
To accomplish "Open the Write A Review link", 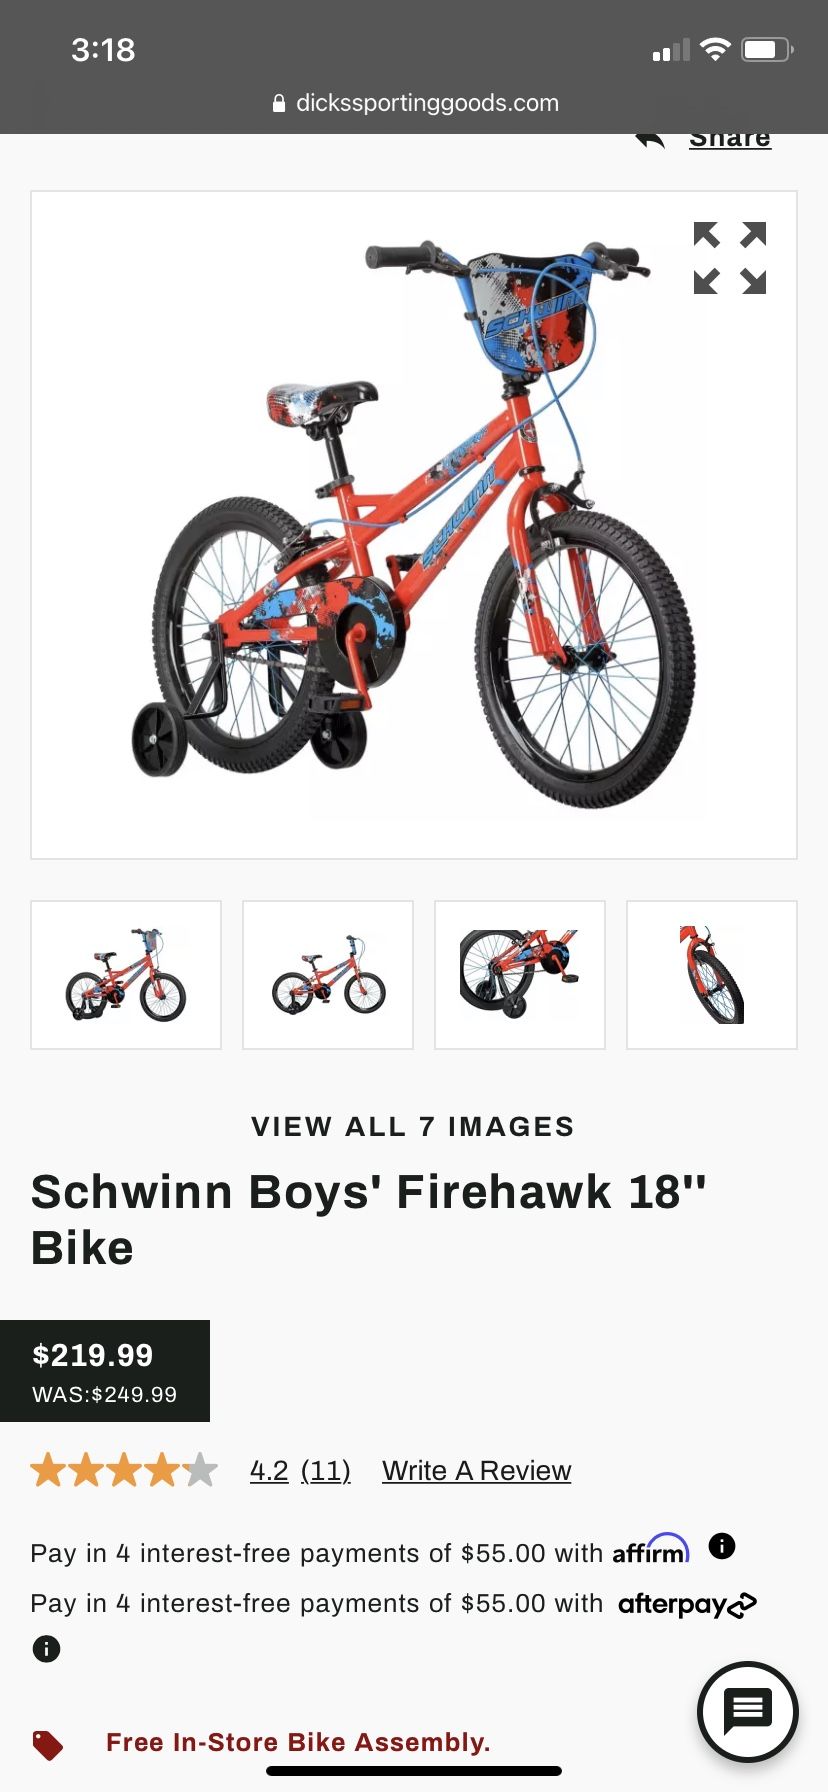I will pyautogui.click(x=477, y=1471).
